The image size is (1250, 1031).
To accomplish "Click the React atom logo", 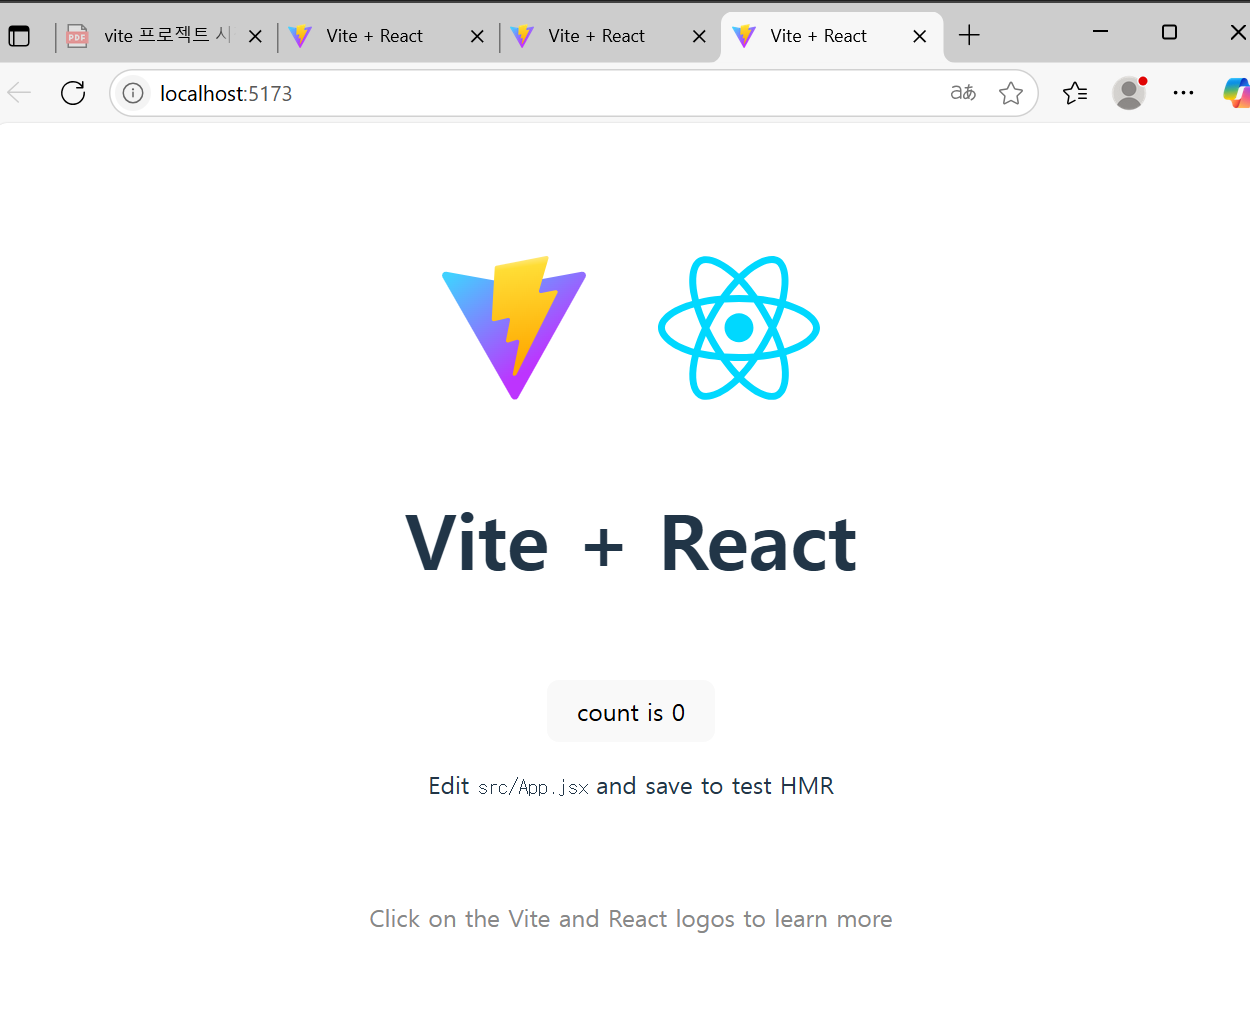I will click(x=739, y=328).
